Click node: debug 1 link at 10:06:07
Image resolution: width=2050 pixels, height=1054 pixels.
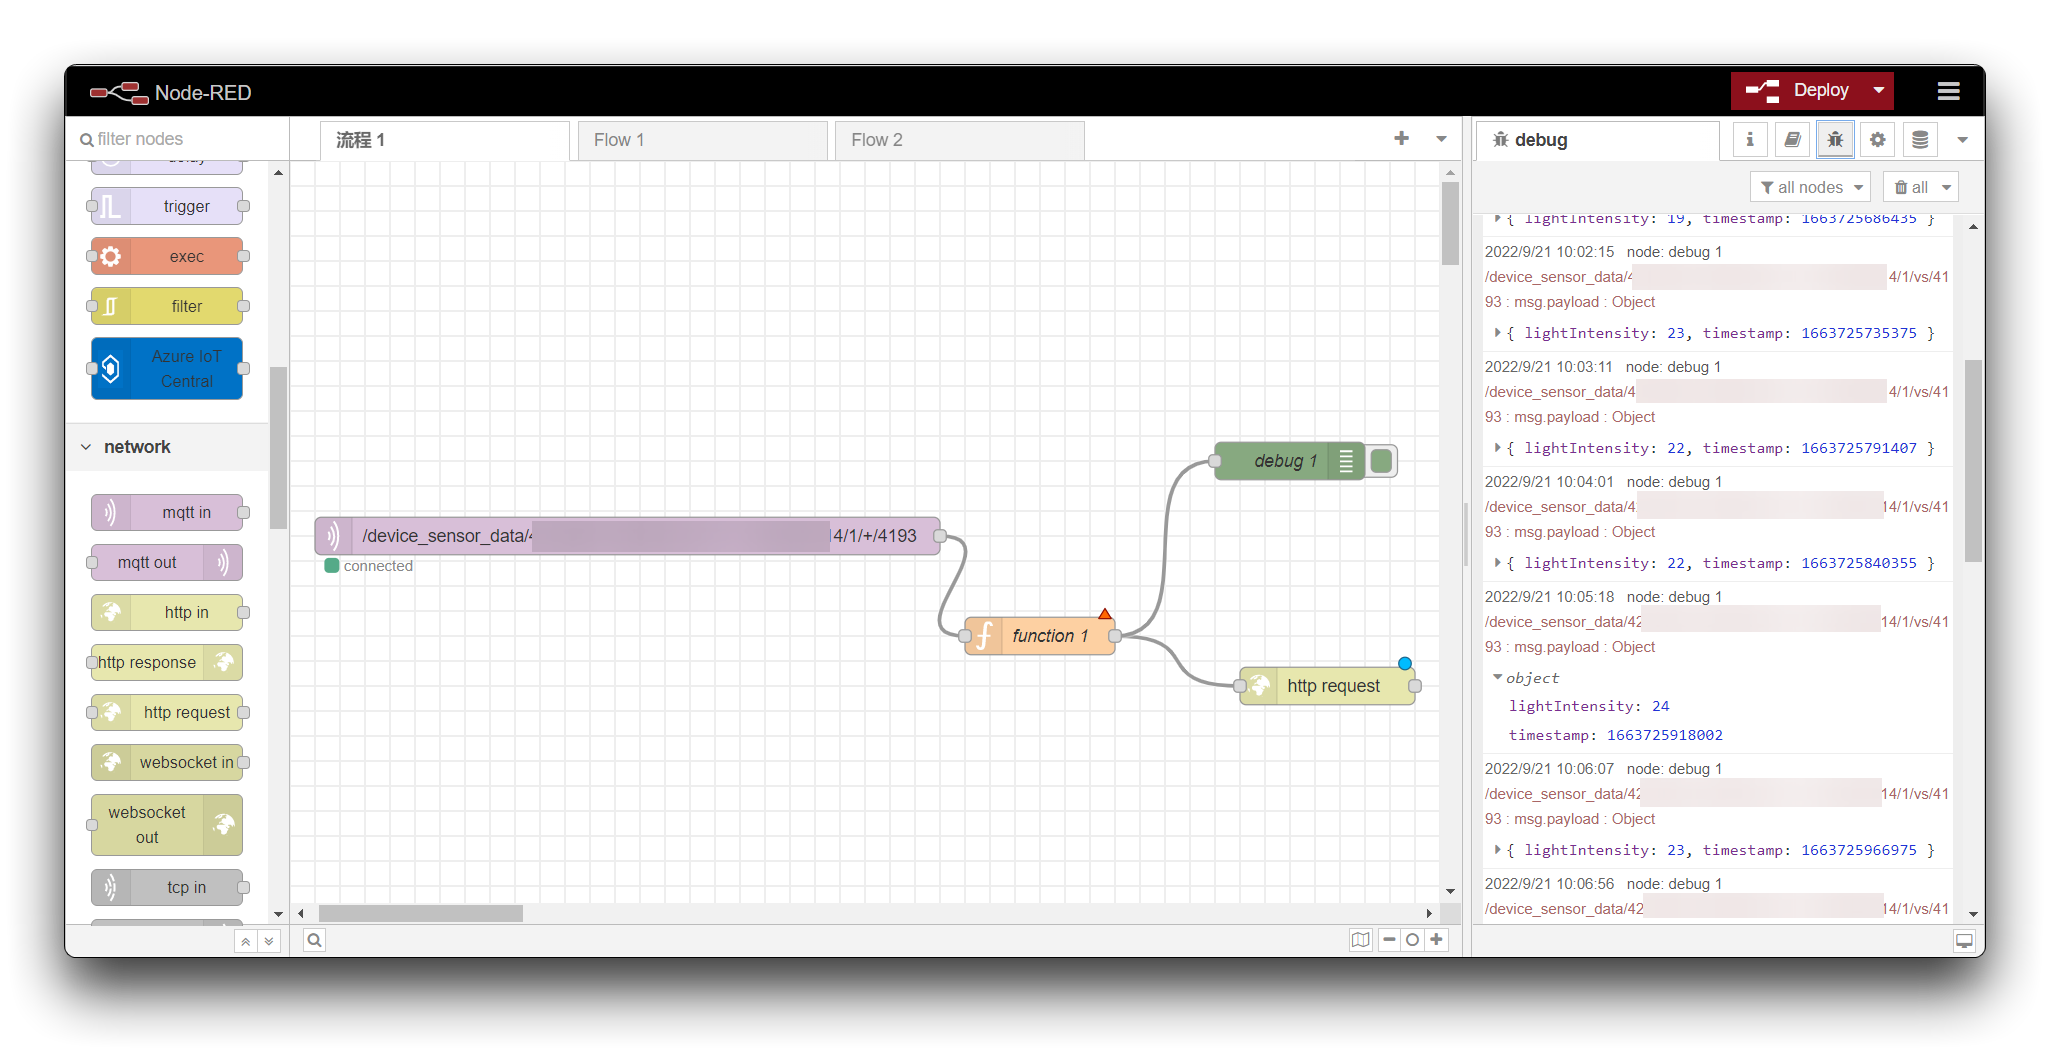click(1674, 769)
